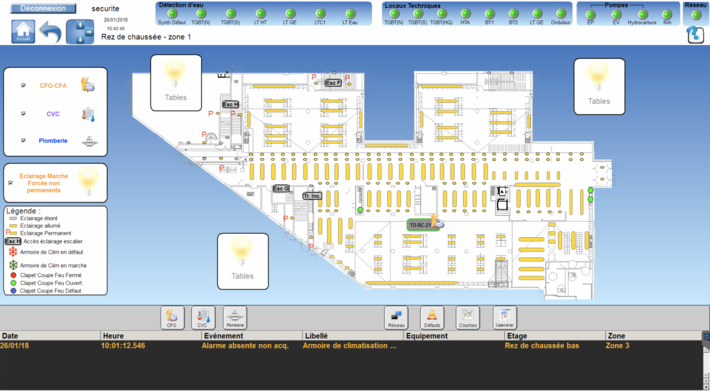The width and height of the screenshot is (710, 391).
Task: Go to the Accueil home icon
Action: pyautogui.click(x=23, y=32)
